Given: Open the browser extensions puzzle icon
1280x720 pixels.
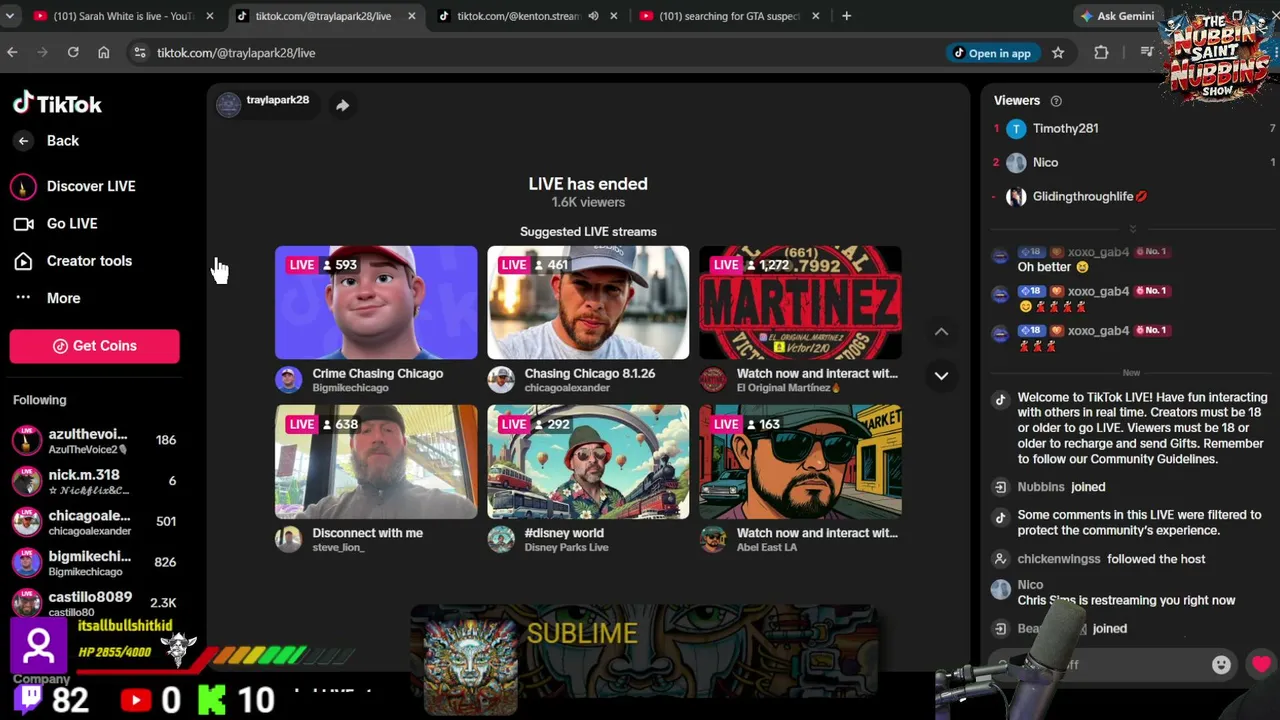Looking at the screenshot, I should click(x=1101, y=53).
